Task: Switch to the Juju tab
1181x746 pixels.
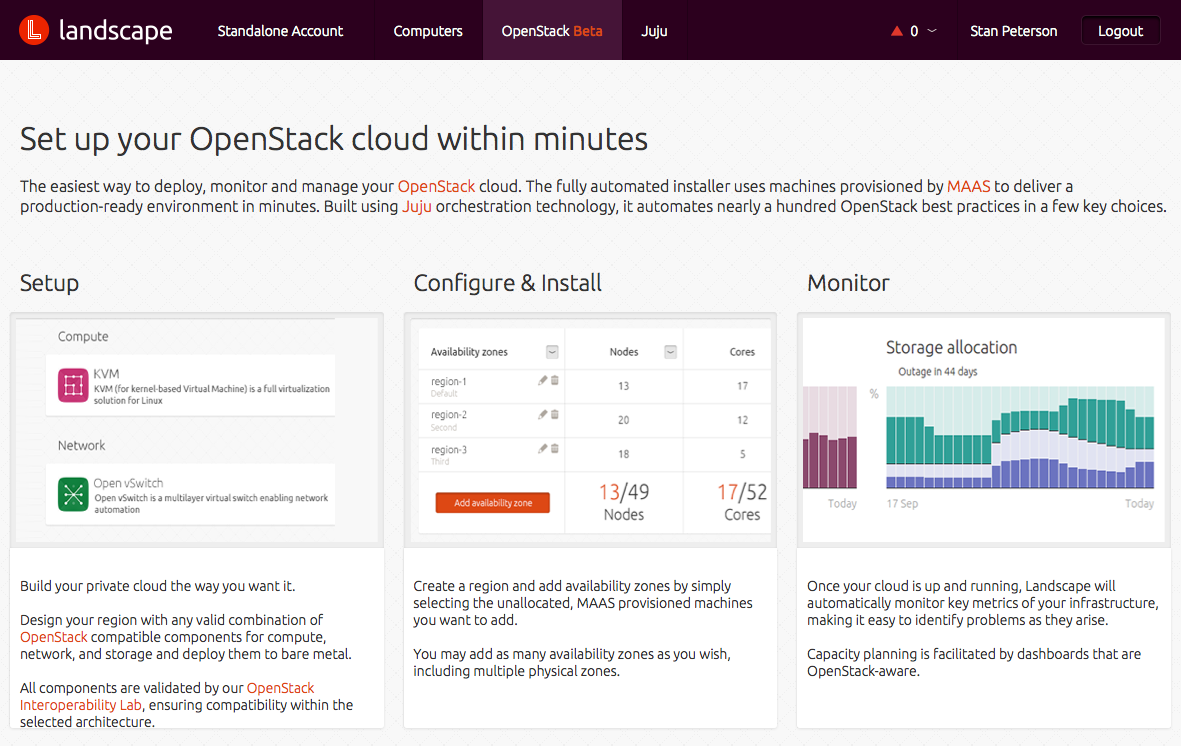Action: [654, 31]
